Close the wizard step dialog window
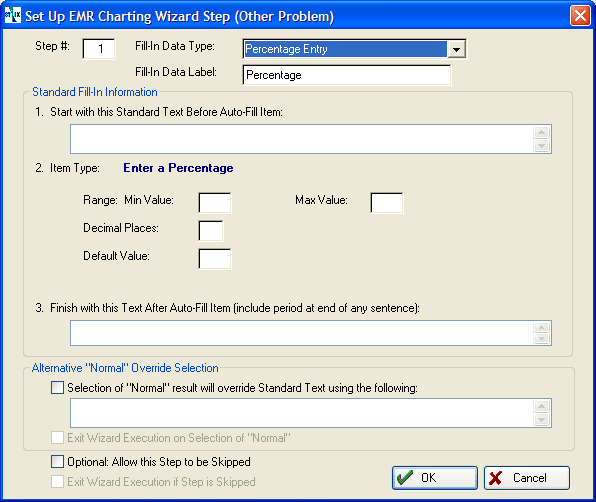 click(580, 16)
